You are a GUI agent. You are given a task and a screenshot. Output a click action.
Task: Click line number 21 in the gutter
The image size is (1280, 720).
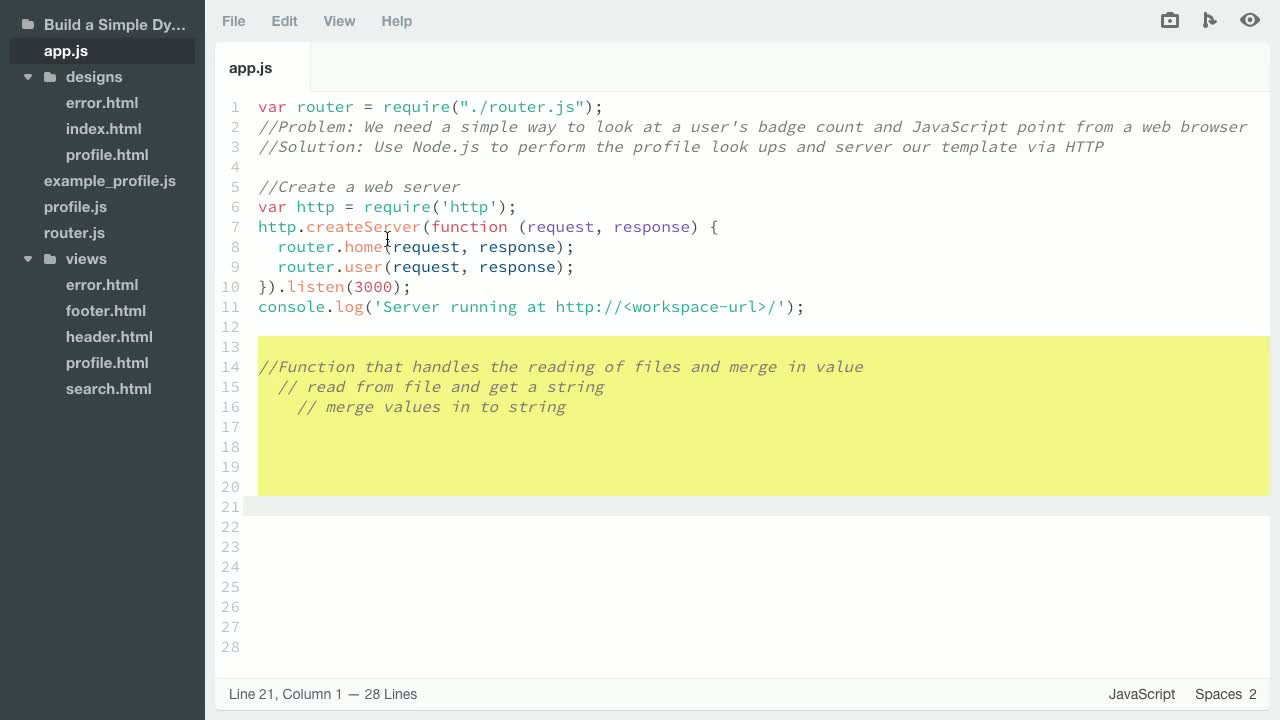(230, 507)
